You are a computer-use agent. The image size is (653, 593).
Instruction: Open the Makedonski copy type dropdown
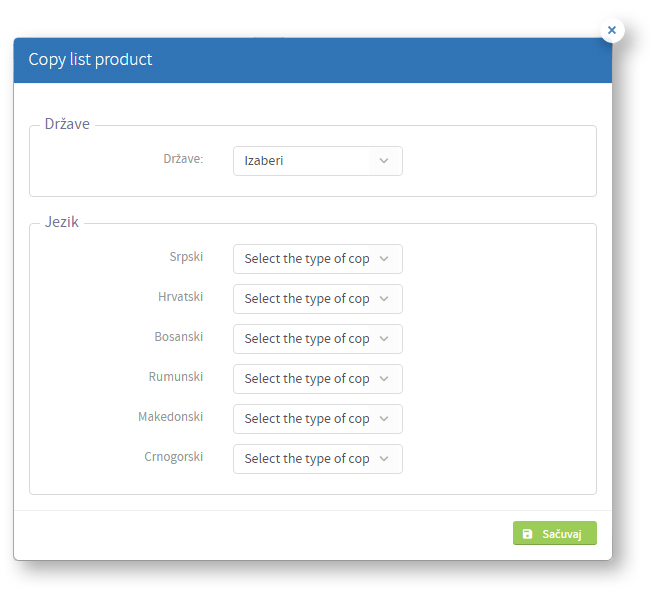(x=318, y=419)
